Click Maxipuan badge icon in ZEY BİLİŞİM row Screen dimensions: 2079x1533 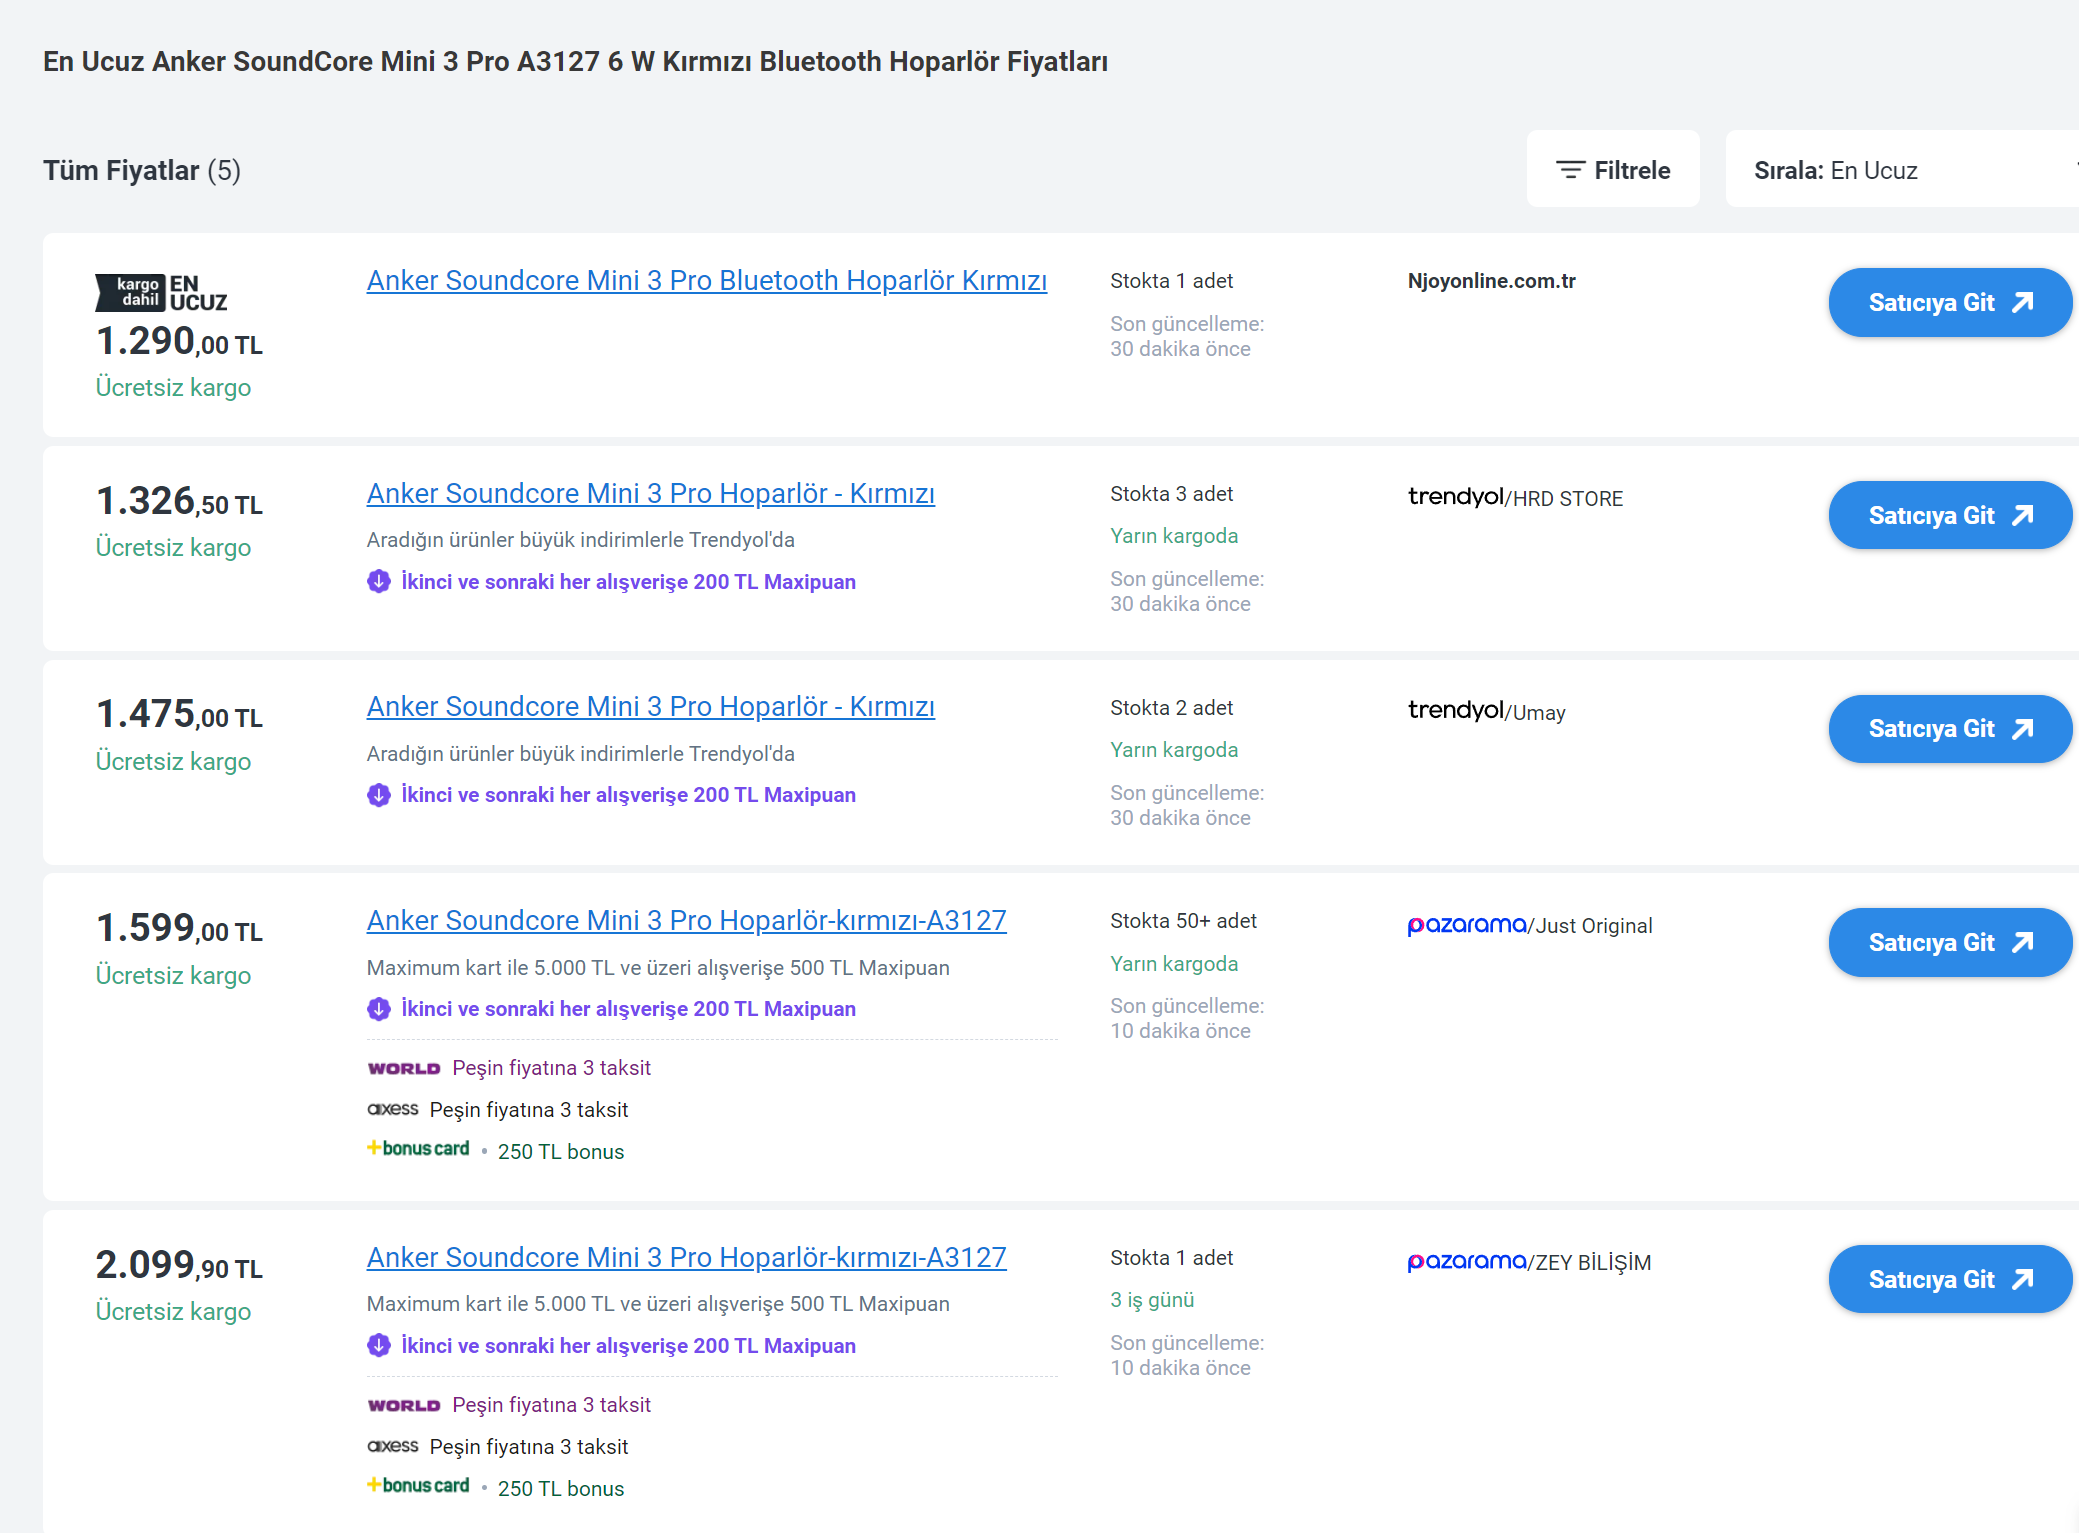[379, 1346]
